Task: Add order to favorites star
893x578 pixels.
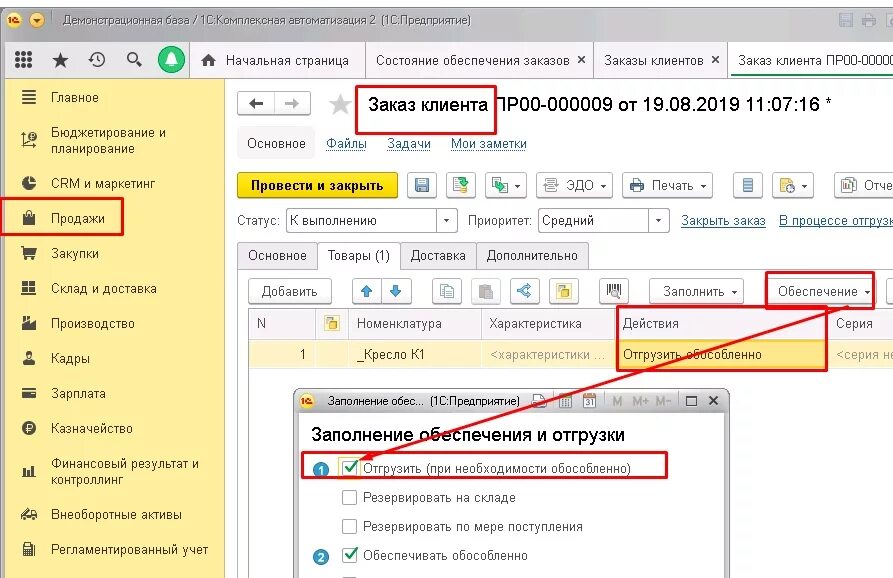Action: tap(340, 104)
